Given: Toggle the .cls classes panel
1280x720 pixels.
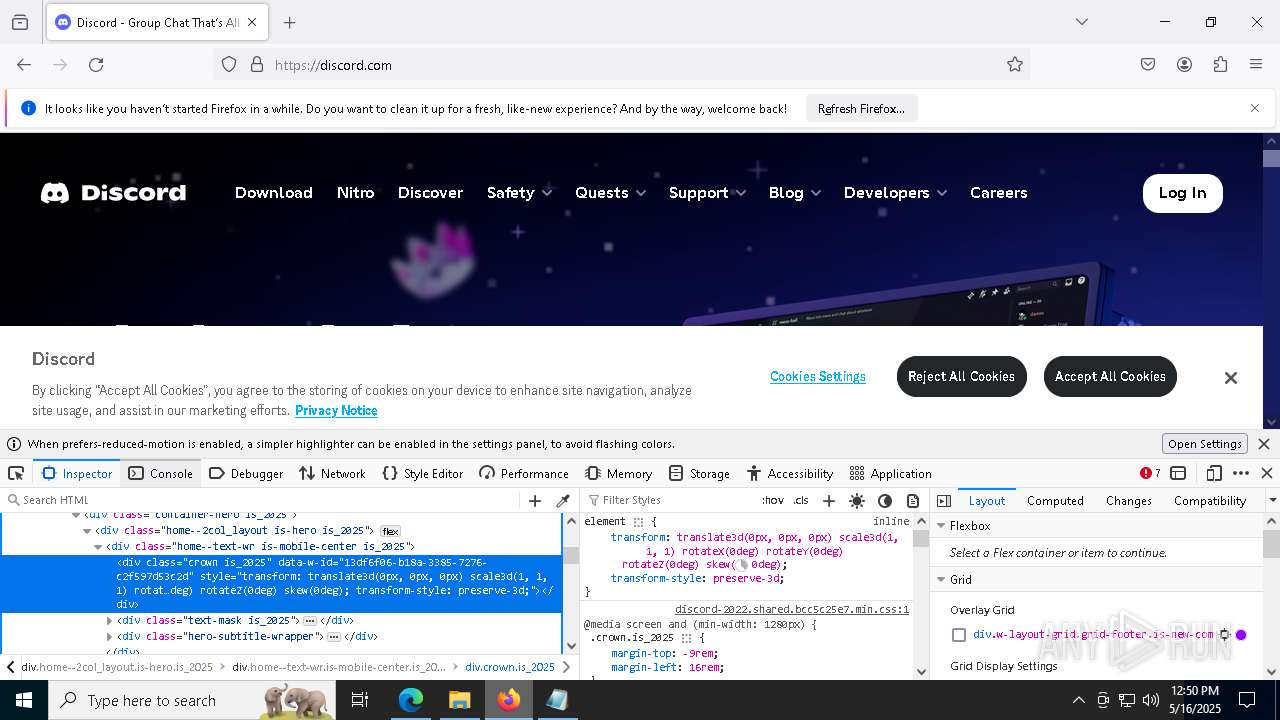Looking at the screenshot, I should pos(801,500).
